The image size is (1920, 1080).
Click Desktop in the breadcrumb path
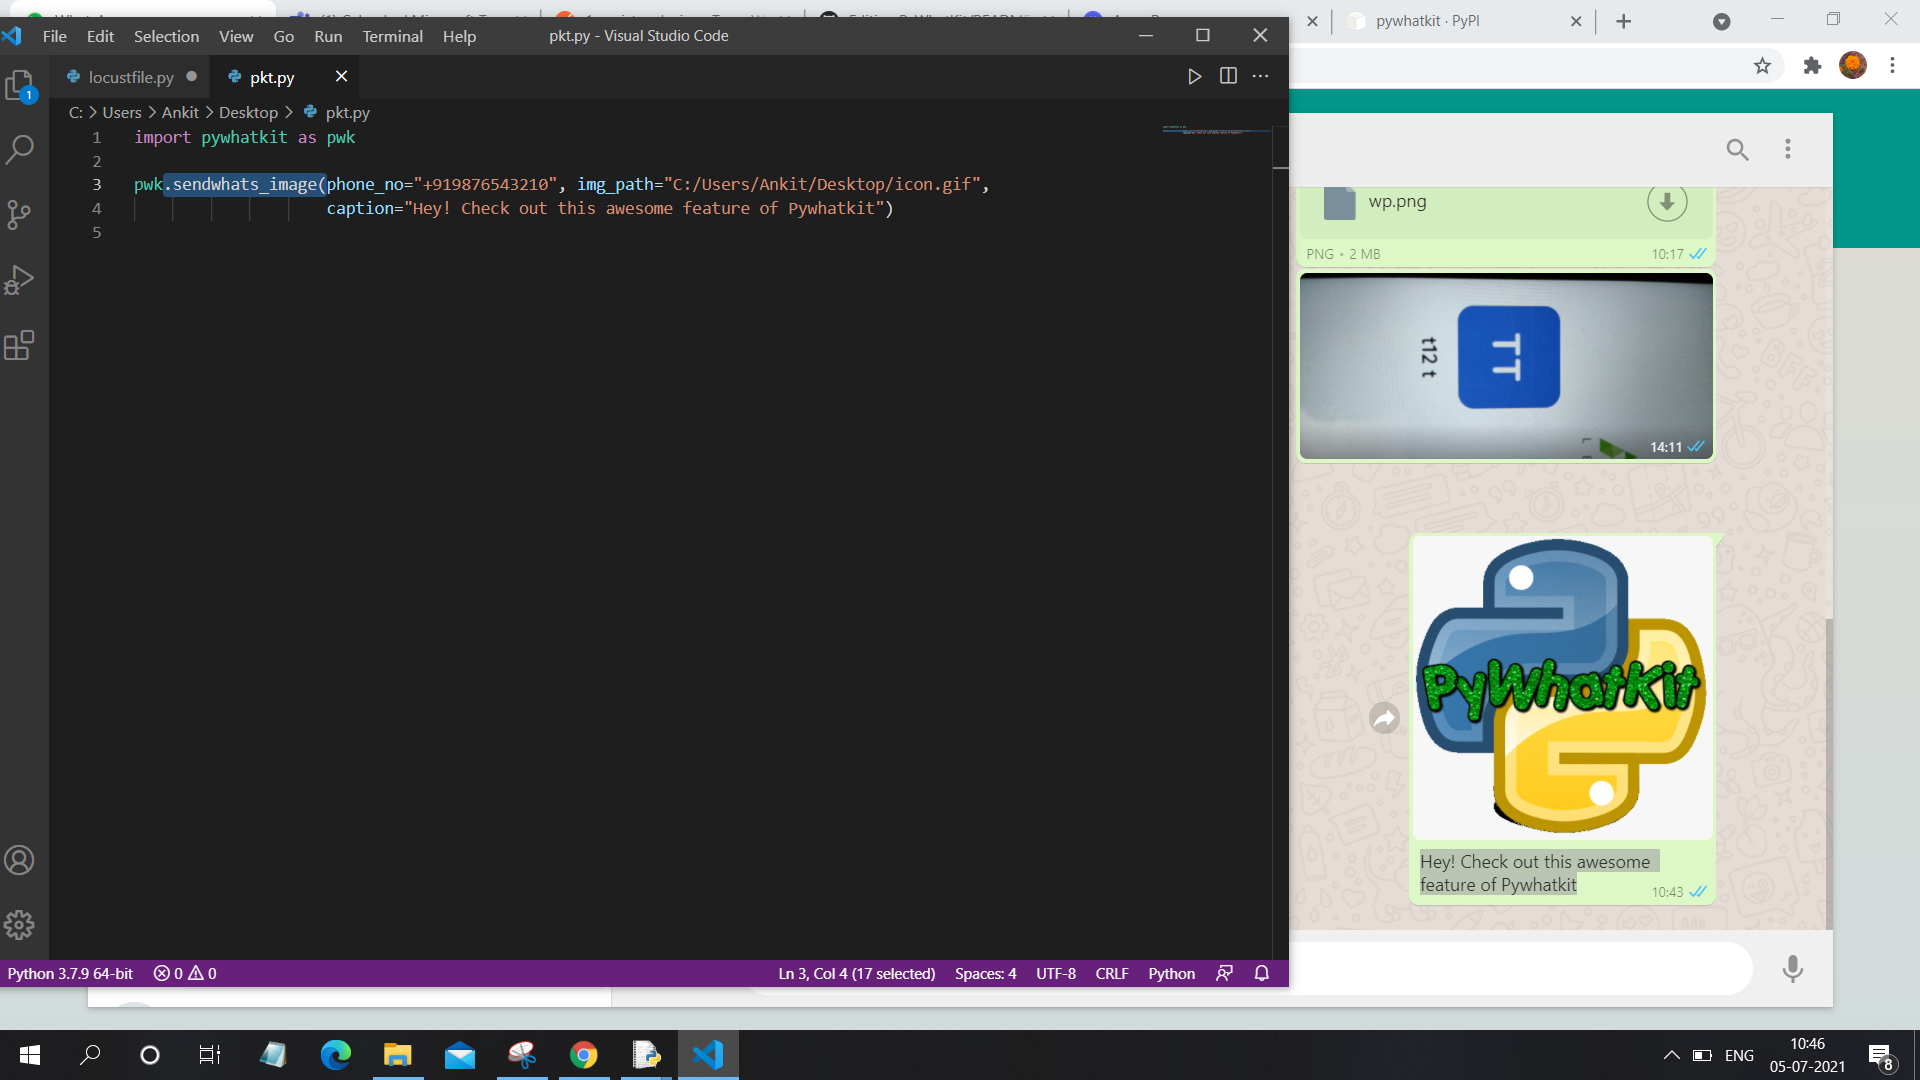pos(248,113)
